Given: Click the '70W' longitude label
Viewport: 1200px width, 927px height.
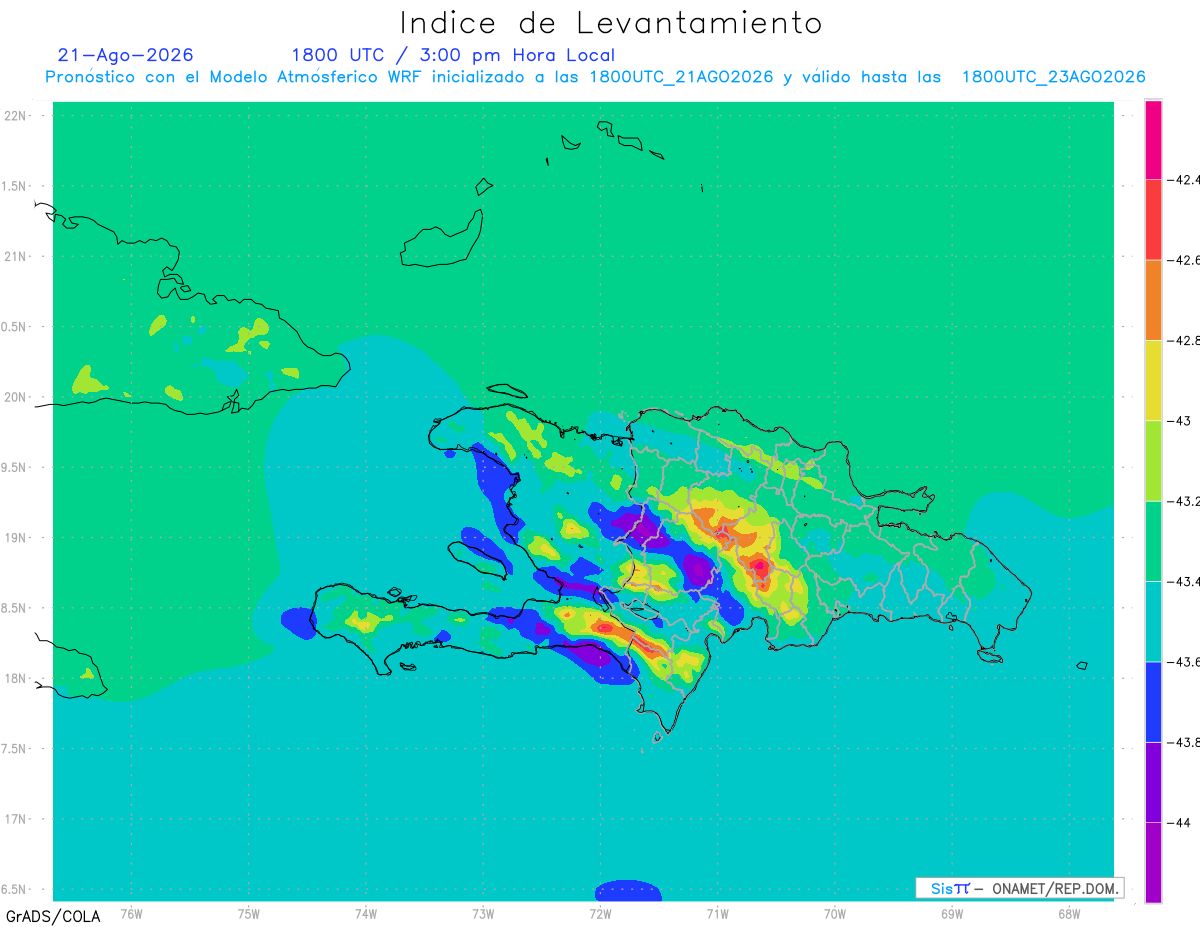Looking at the screenshot, I should pyautogui.click(x=835, y=912).
